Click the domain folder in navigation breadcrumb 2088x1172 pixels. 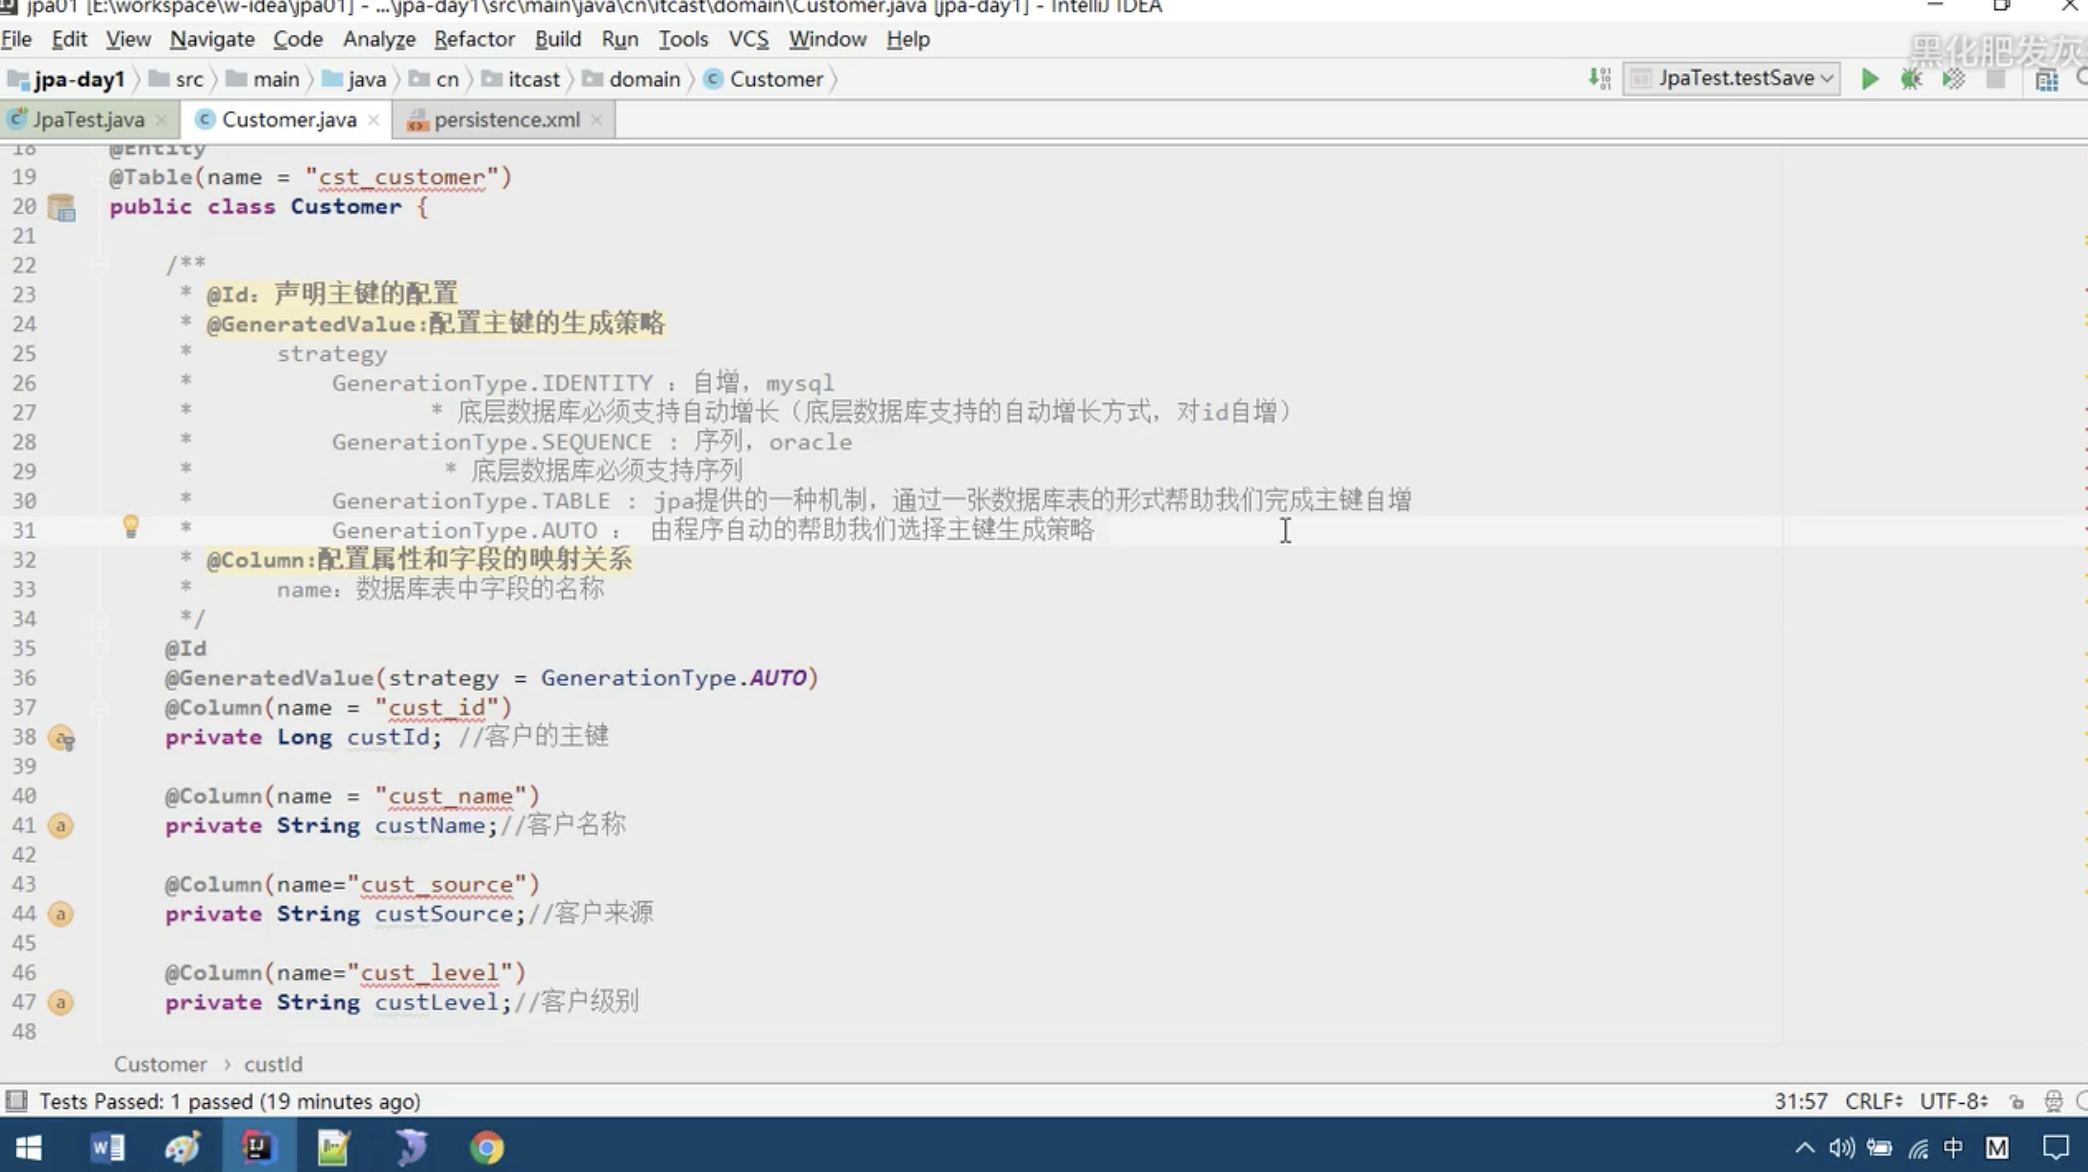[x=644, y=79]
